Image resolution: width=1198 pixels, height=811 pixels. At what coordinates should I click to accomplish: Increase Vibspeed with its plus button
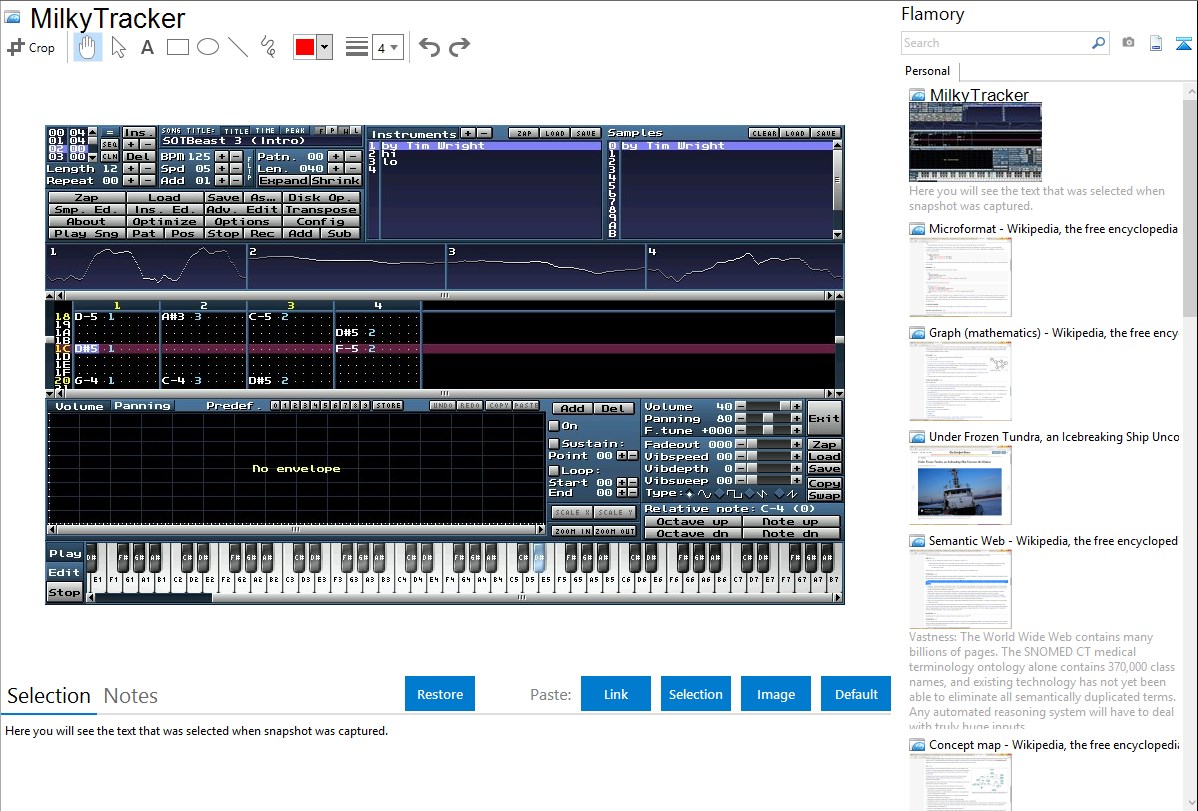tap(796, 456)
